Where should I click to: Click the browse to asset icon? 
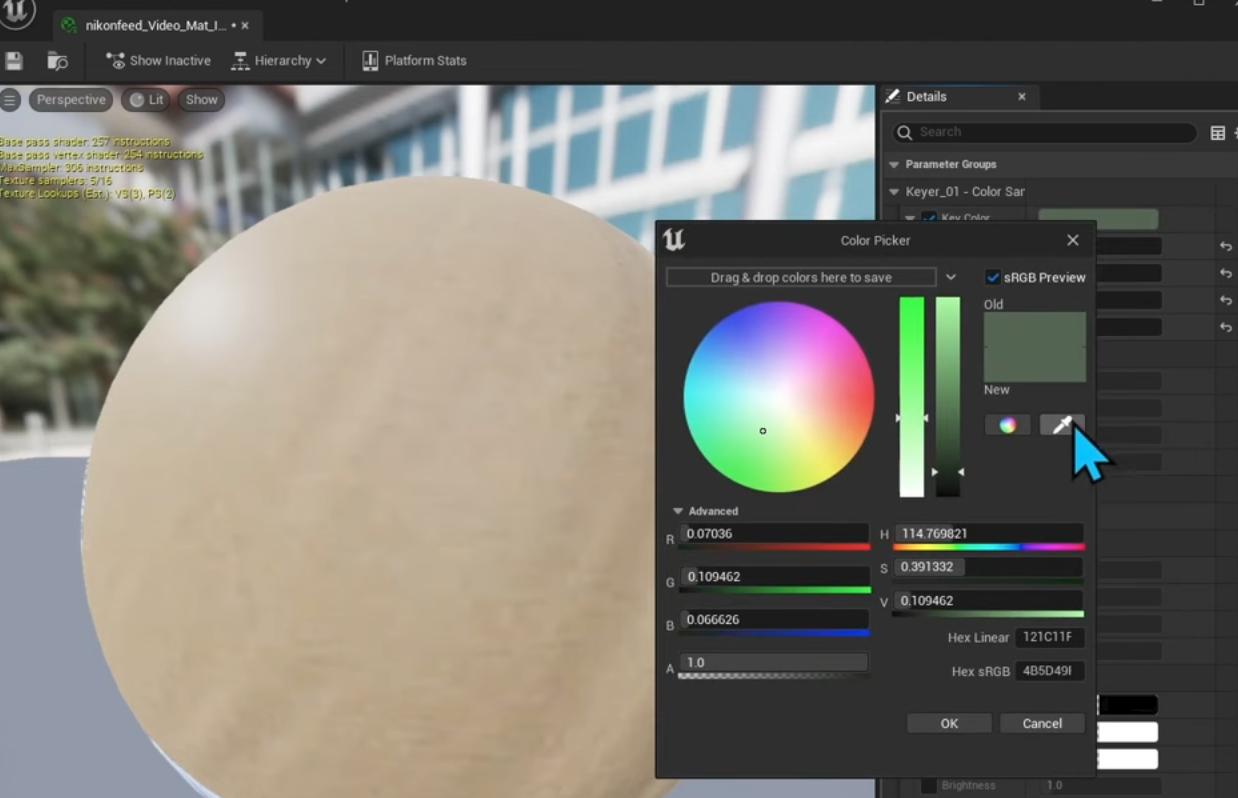click(57, 61)
